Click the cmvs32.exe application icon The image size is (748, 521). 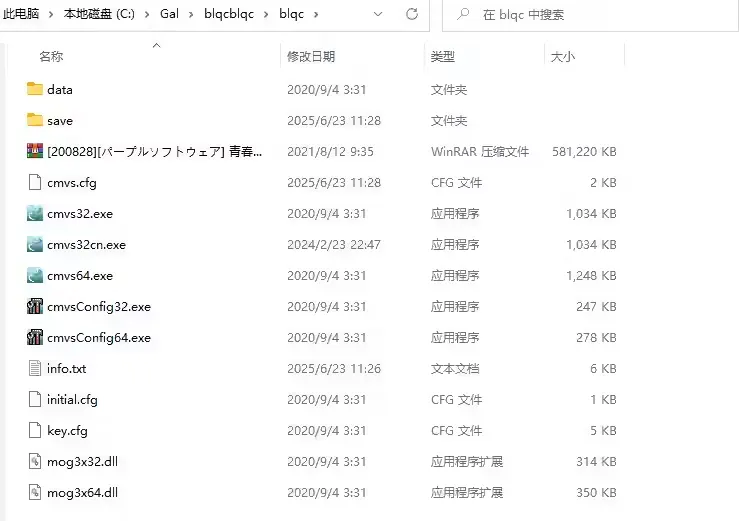pos(35,213)
